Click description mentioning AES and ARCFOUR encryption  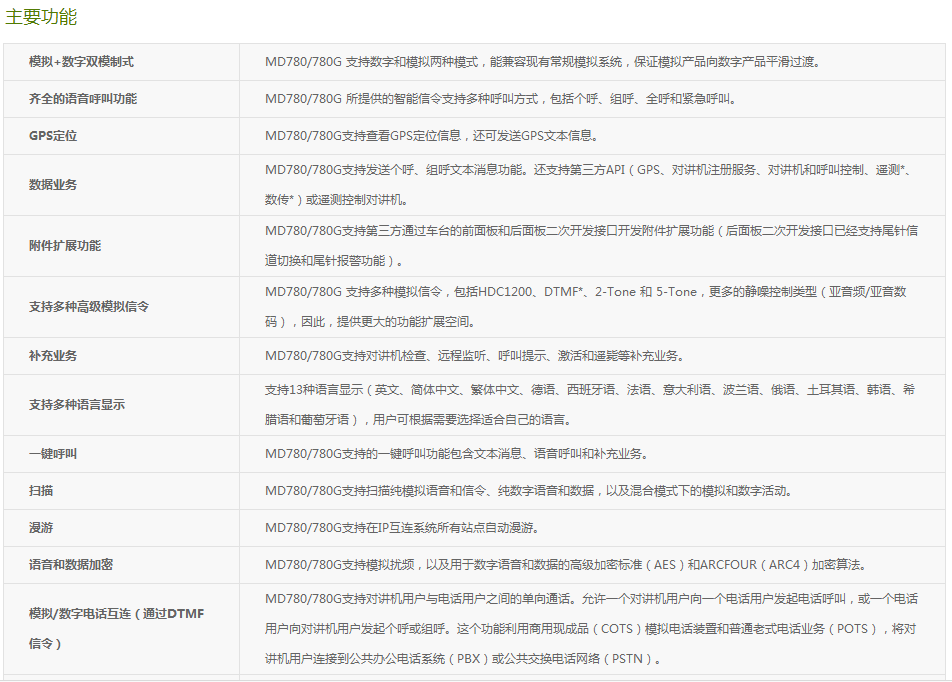[x=566, y=565]
